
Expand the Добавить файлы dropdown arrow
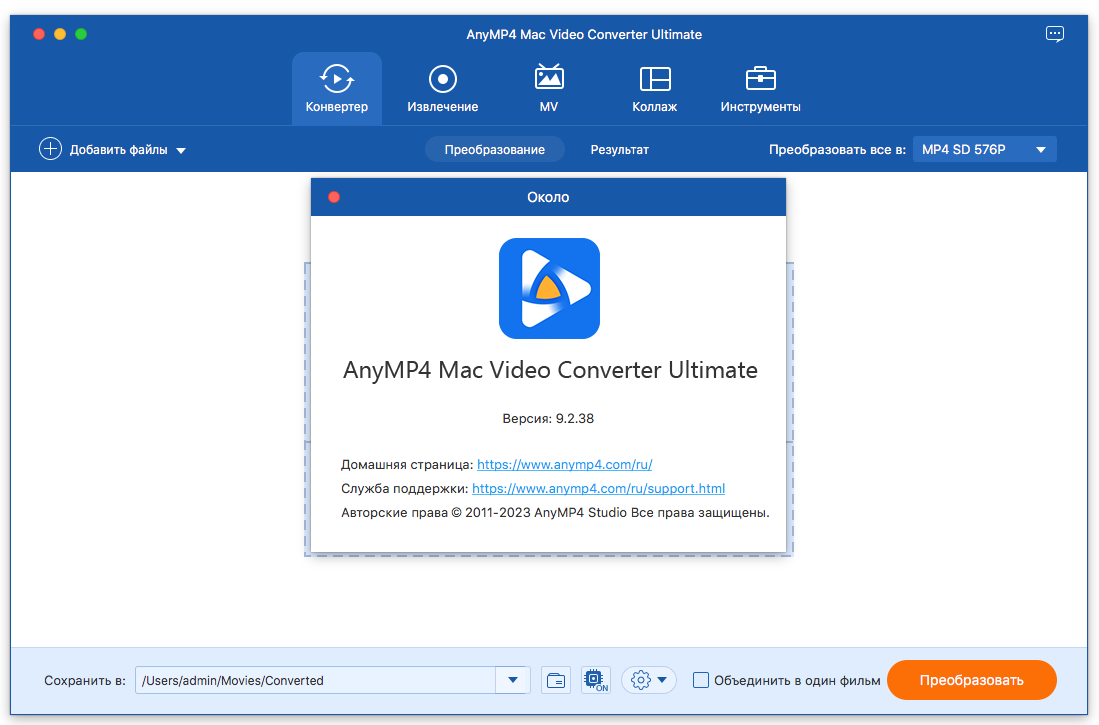[181, 150]
